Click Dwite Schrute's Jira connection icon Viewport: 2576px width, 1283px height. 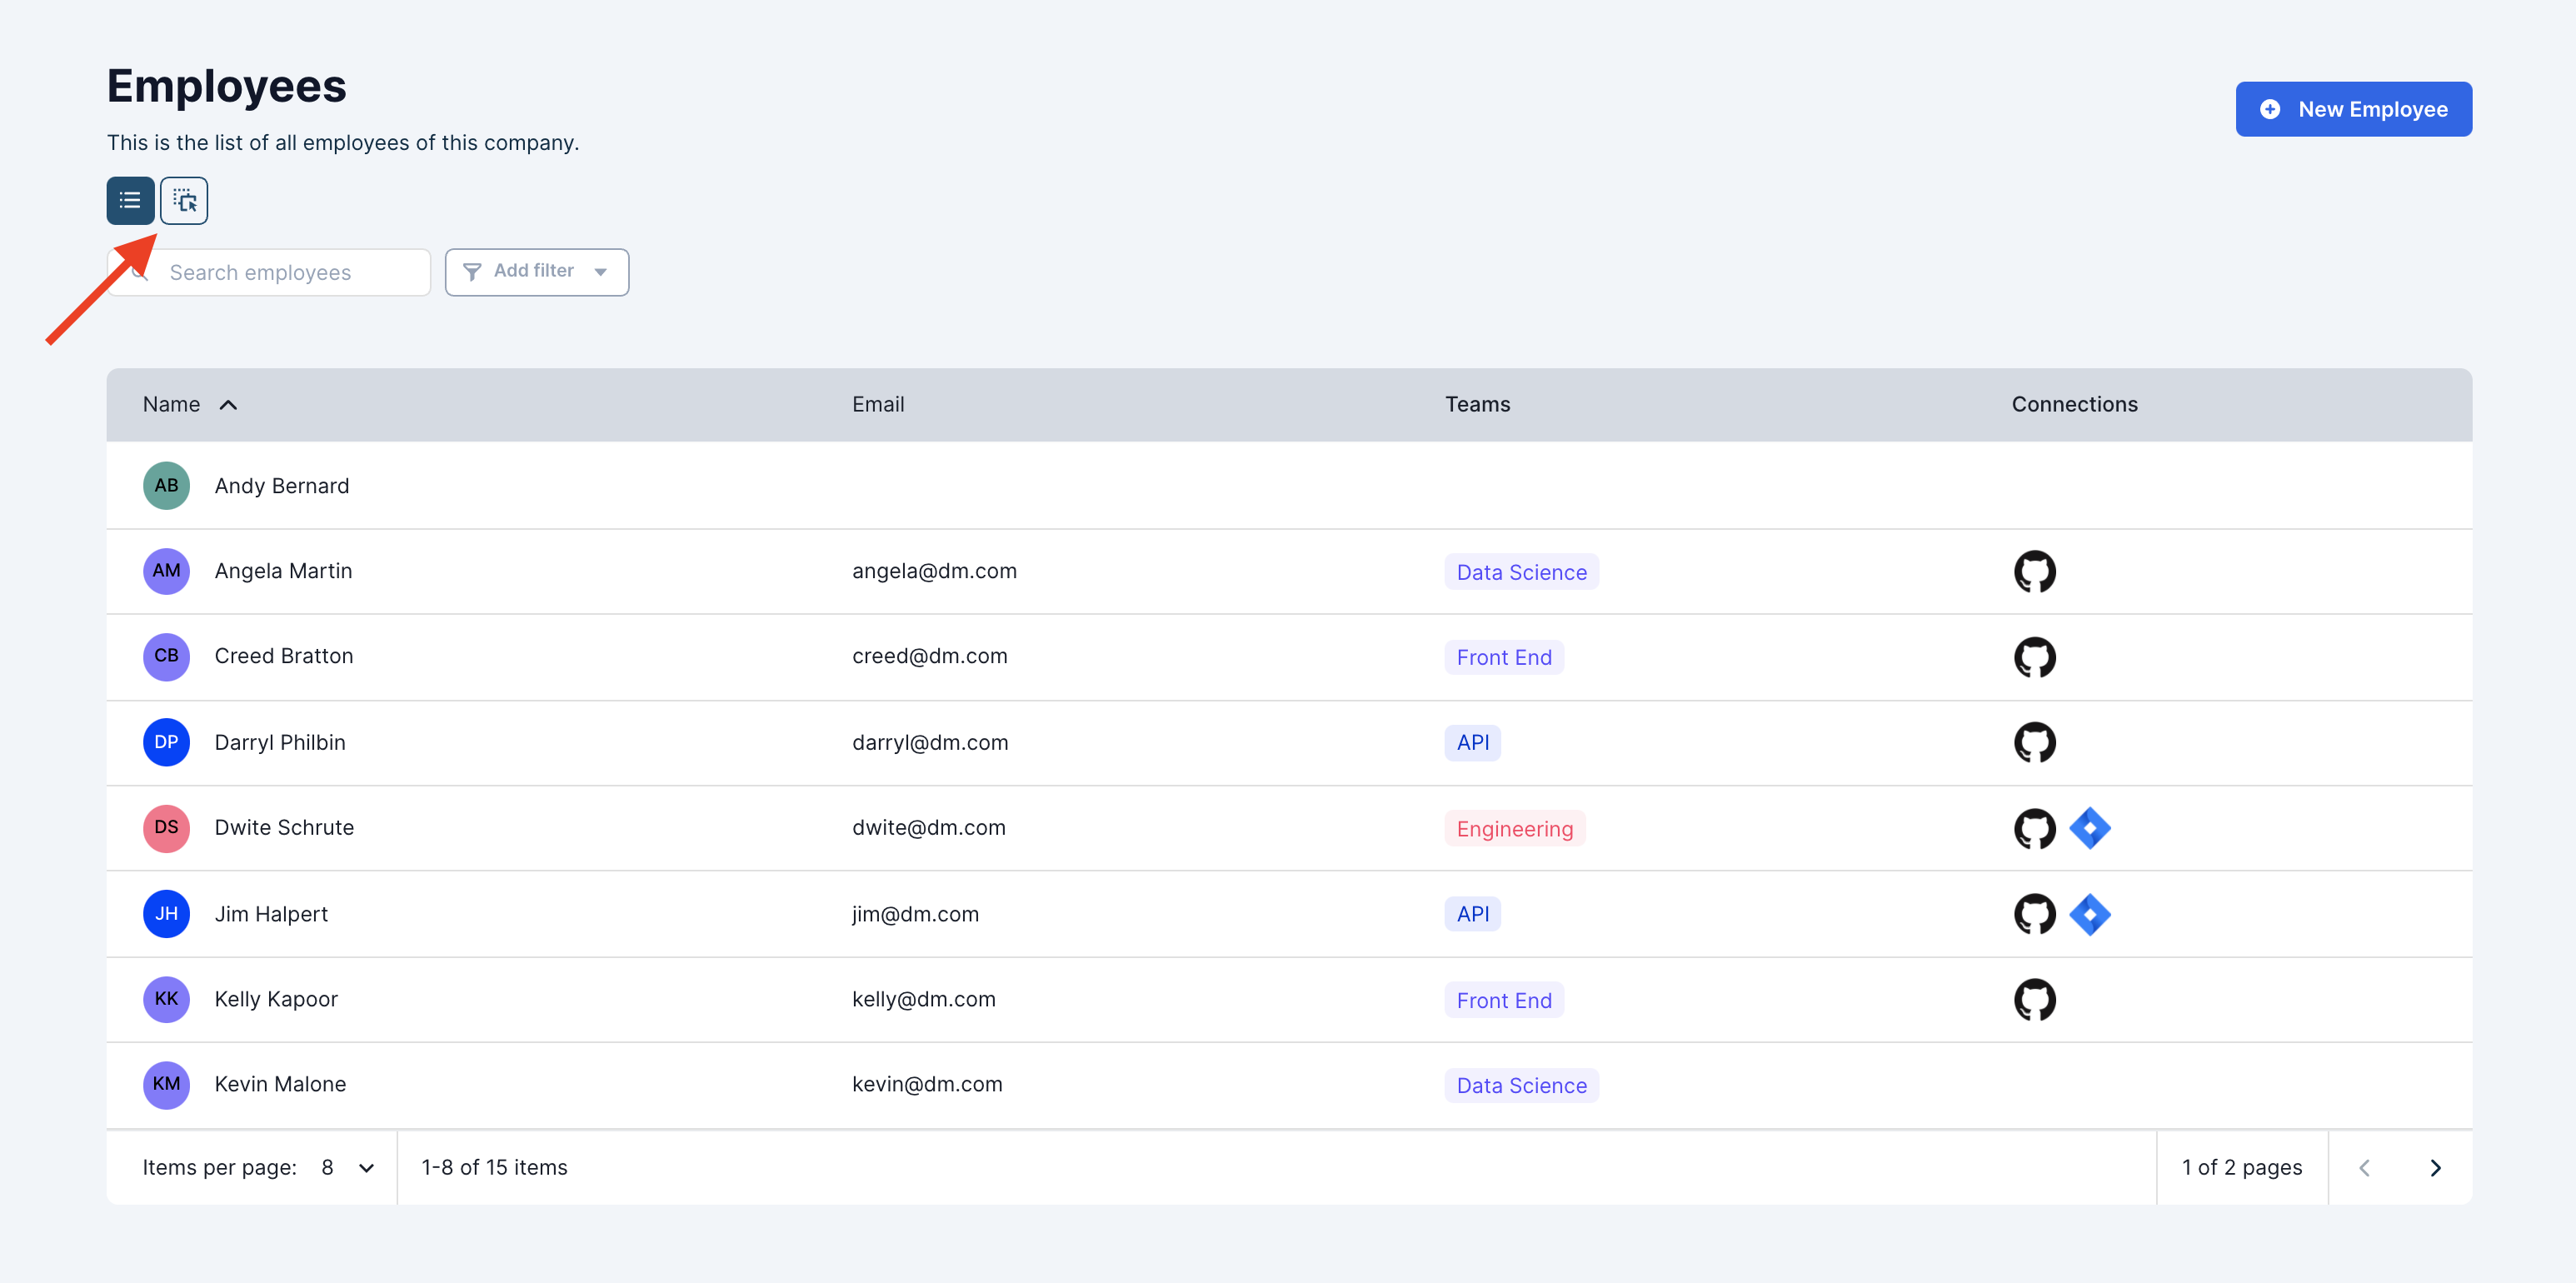(x=2089, y=828)
